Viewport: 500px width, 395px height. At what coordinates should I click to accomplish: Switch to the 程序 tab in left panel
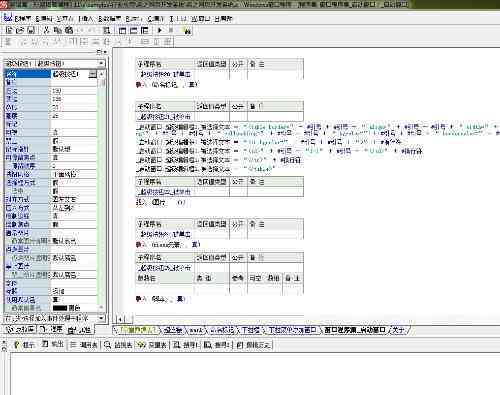tap(52, 330)
